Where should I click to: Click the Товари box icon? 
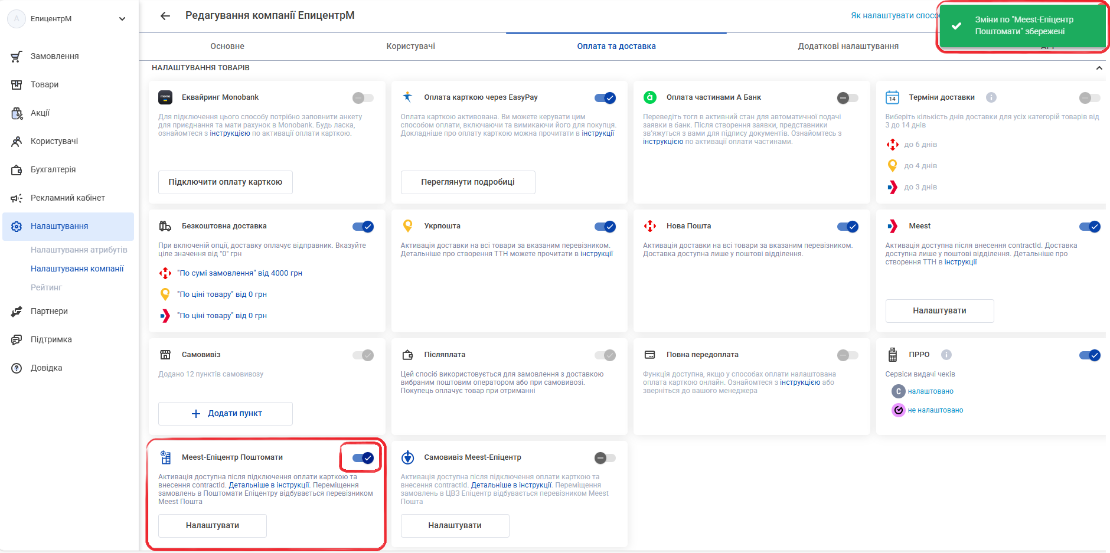click(x=16, y=85)
